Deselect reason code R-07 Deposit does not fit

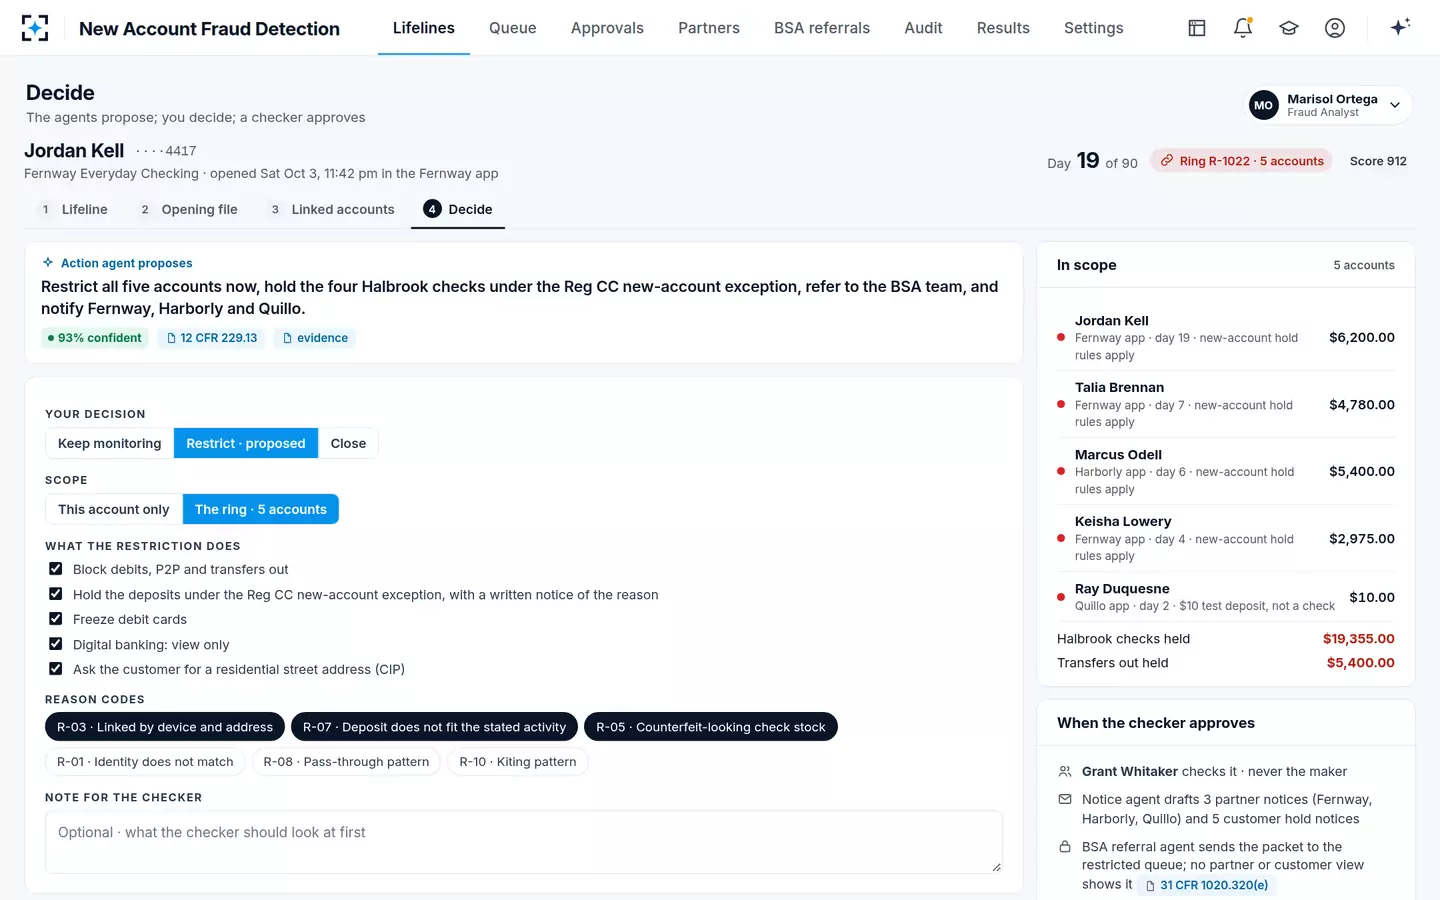(x=434, y=727)
